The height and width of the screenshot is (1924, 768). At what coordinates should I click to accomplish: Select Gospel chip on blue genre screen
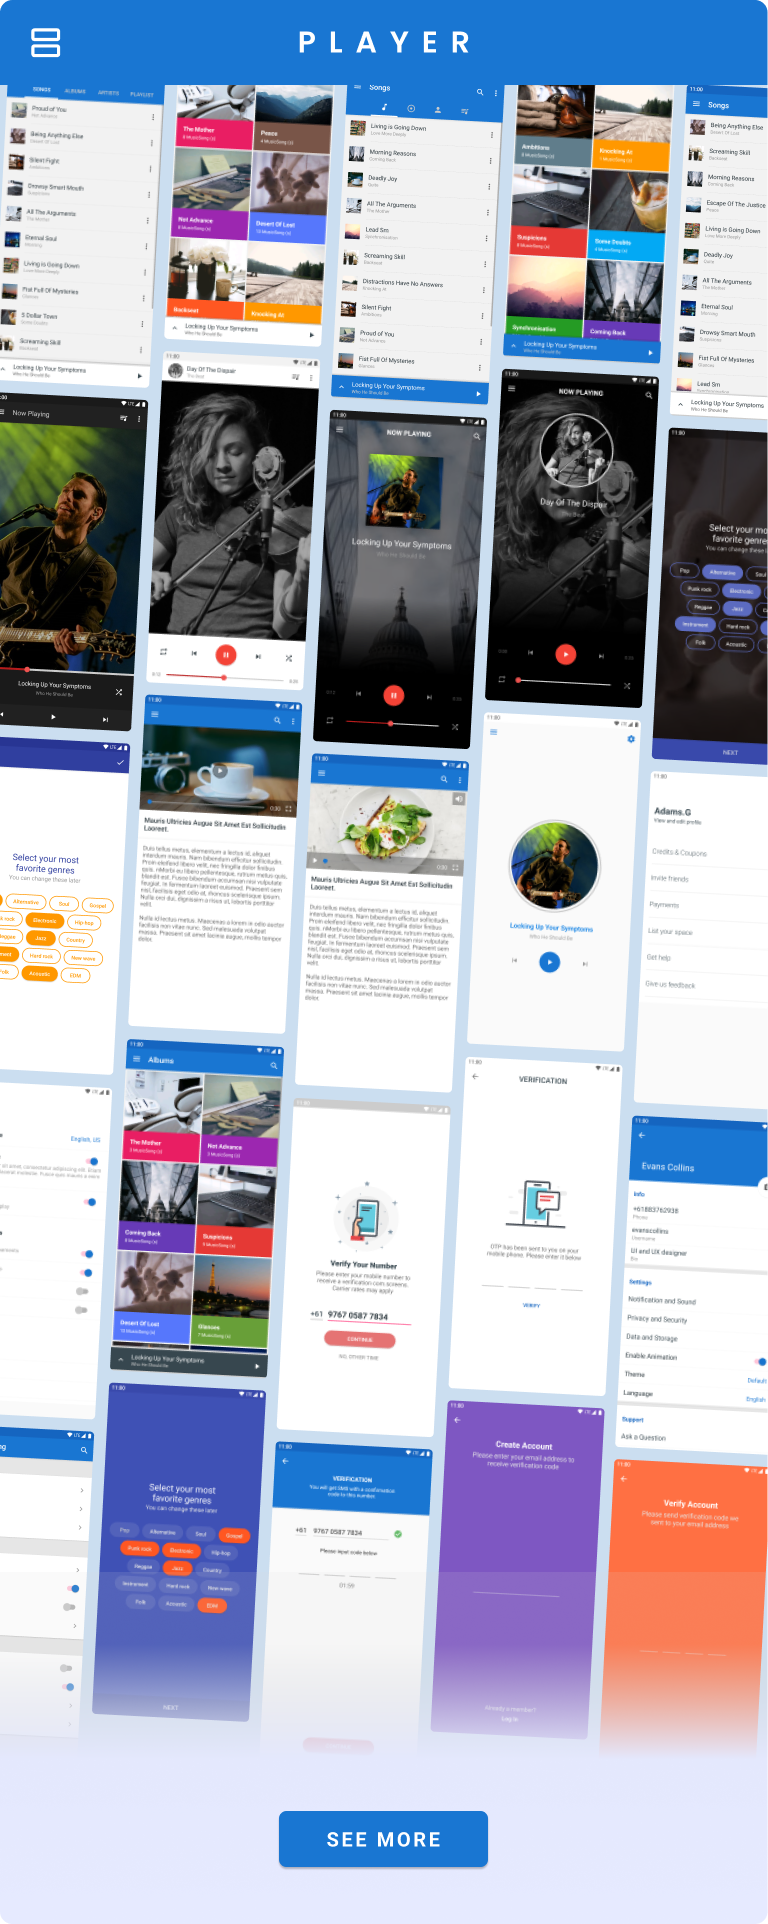tap(234, 1535)
